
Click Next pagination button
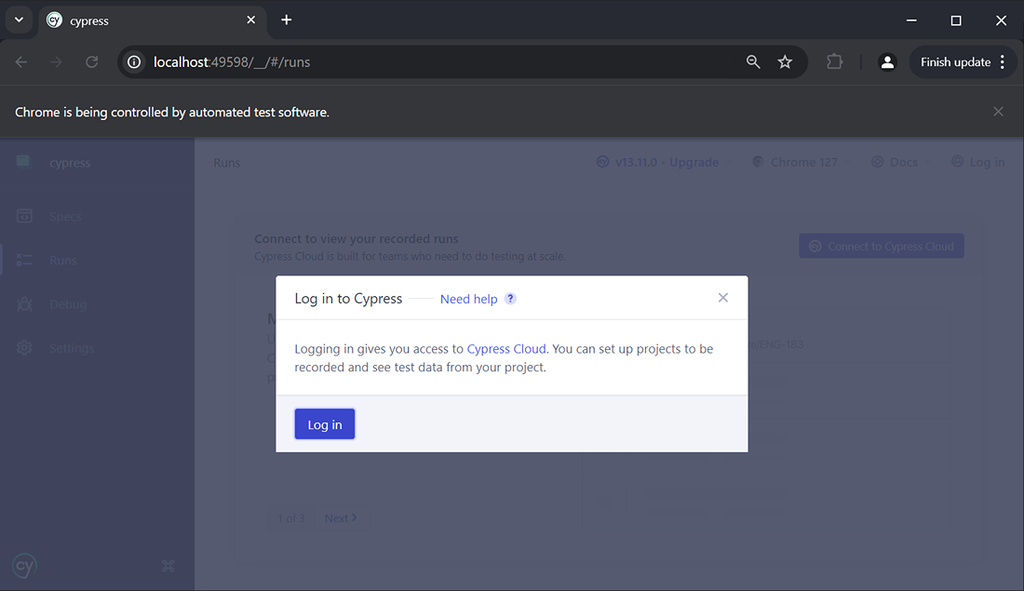point(341,518)
